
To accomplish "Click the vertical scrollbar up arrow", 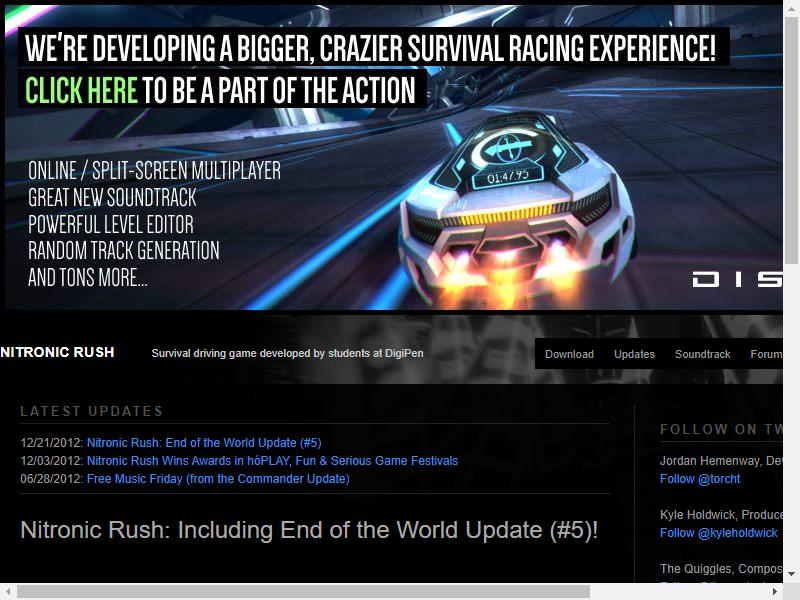I will 791,7.
